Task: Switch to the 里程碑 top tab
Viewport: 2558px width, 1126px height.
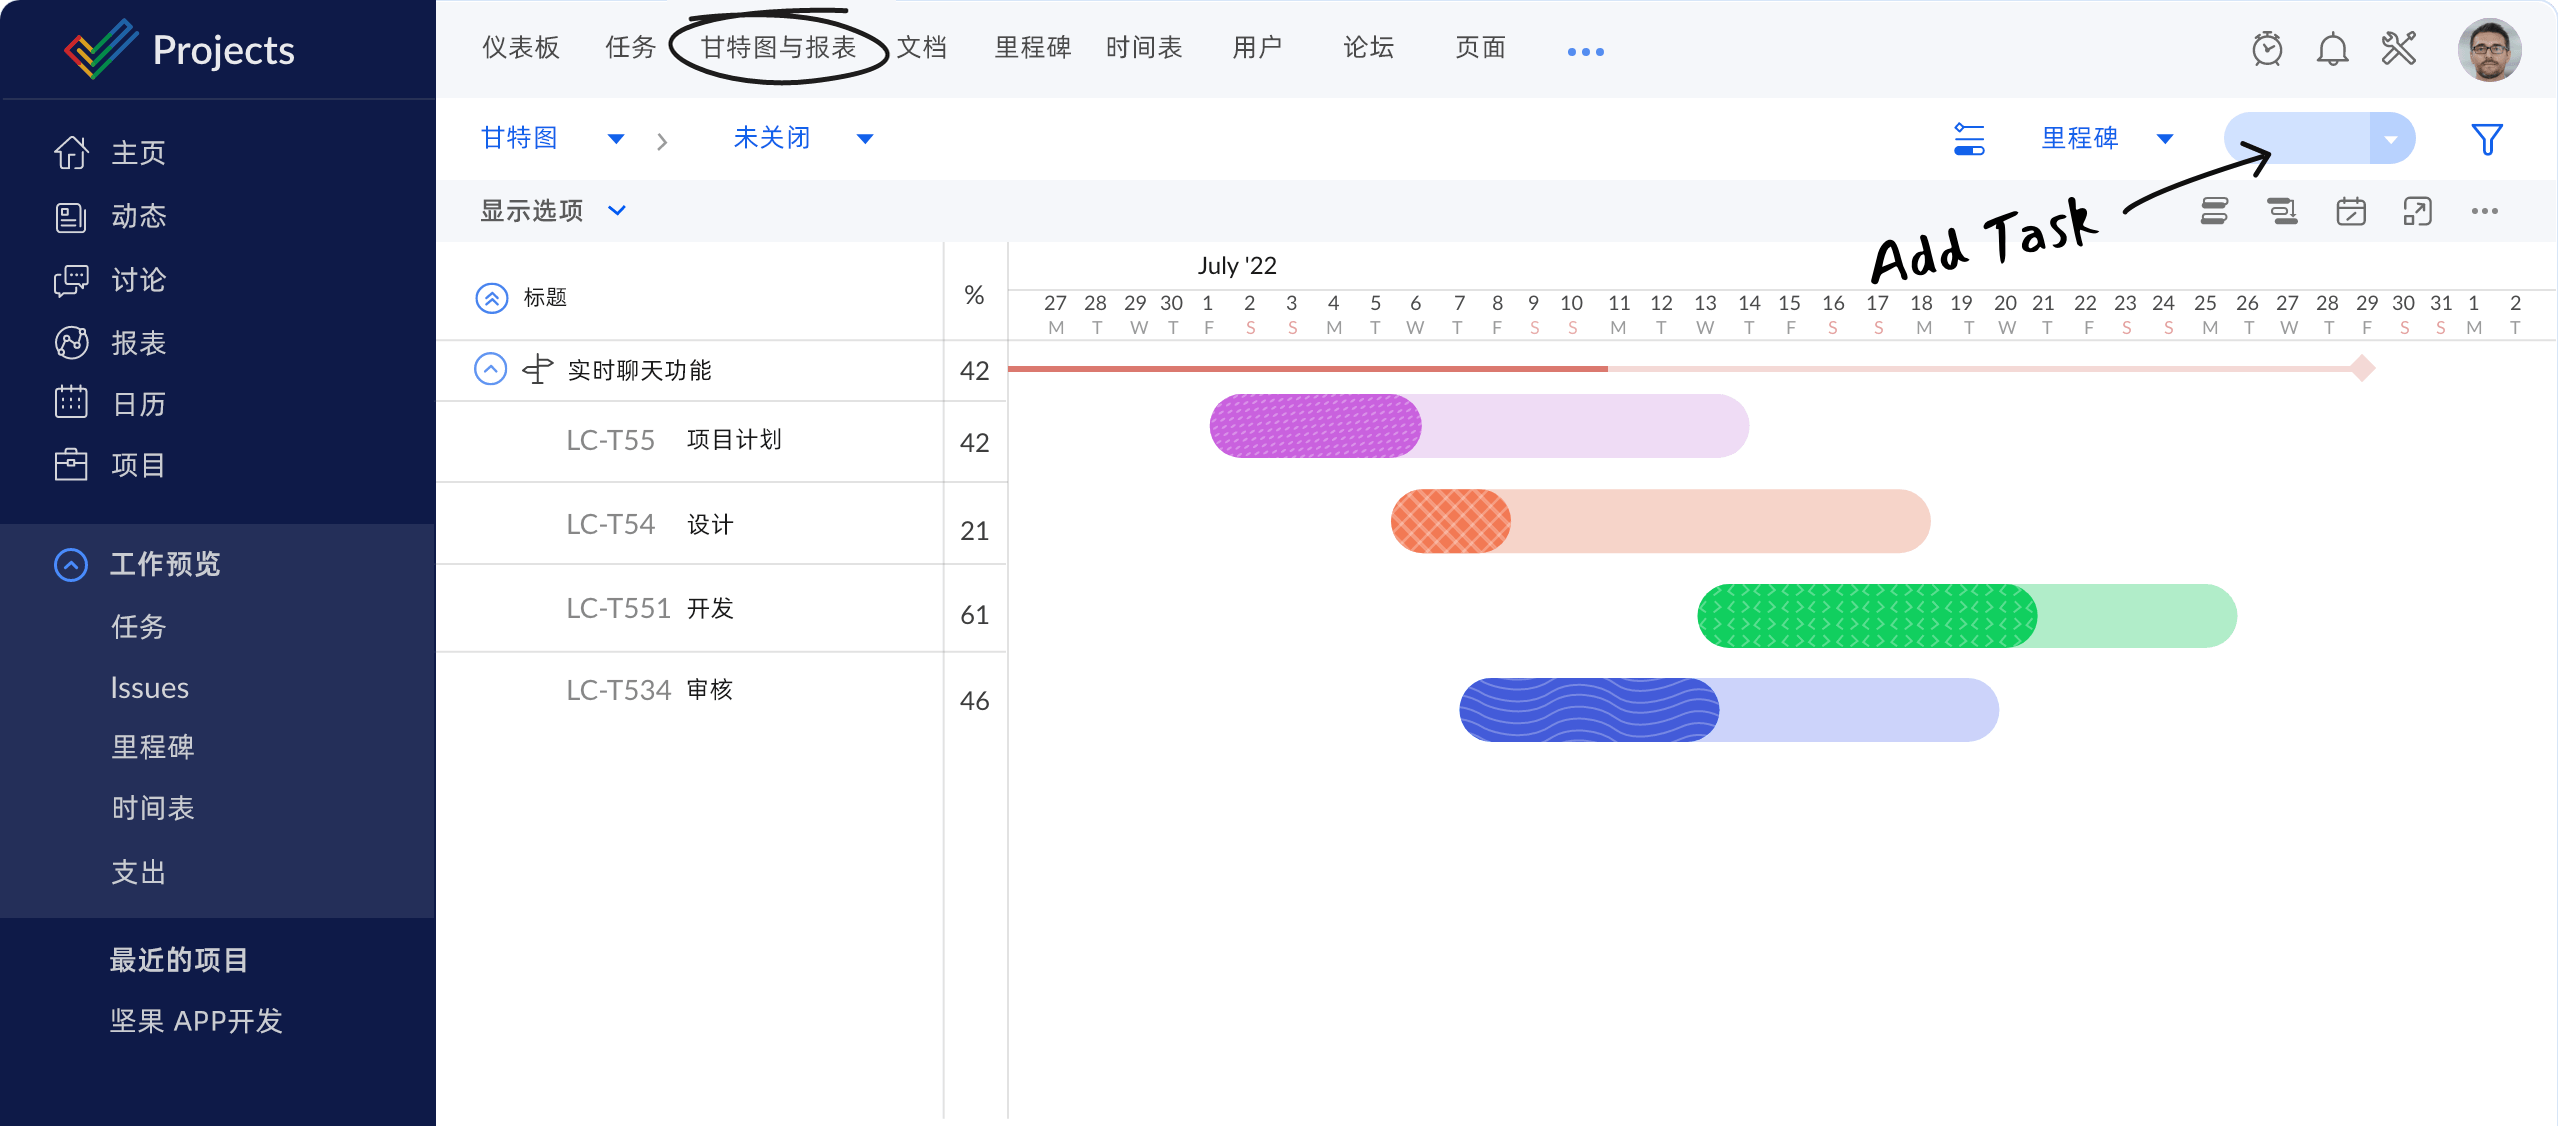Action: [x=1032, y=47]
